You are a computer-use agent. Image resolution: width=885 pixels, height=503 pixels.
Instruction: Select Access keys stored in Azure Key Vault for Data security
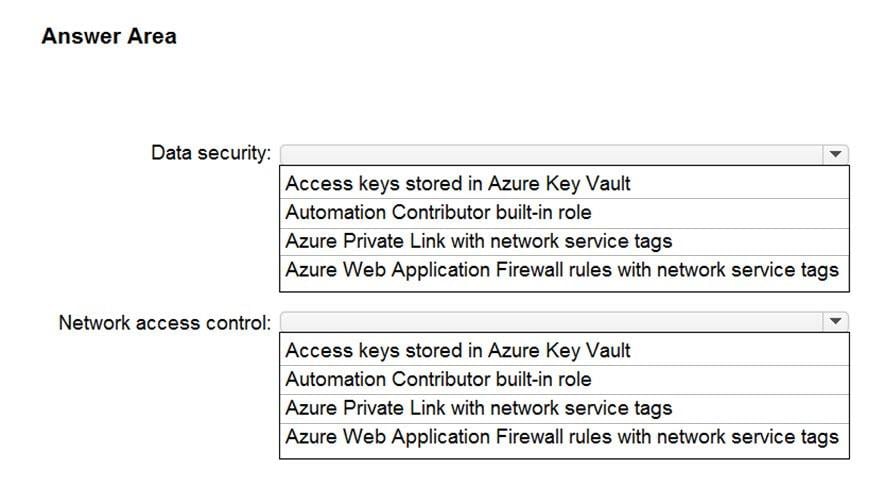pos(564,183)
